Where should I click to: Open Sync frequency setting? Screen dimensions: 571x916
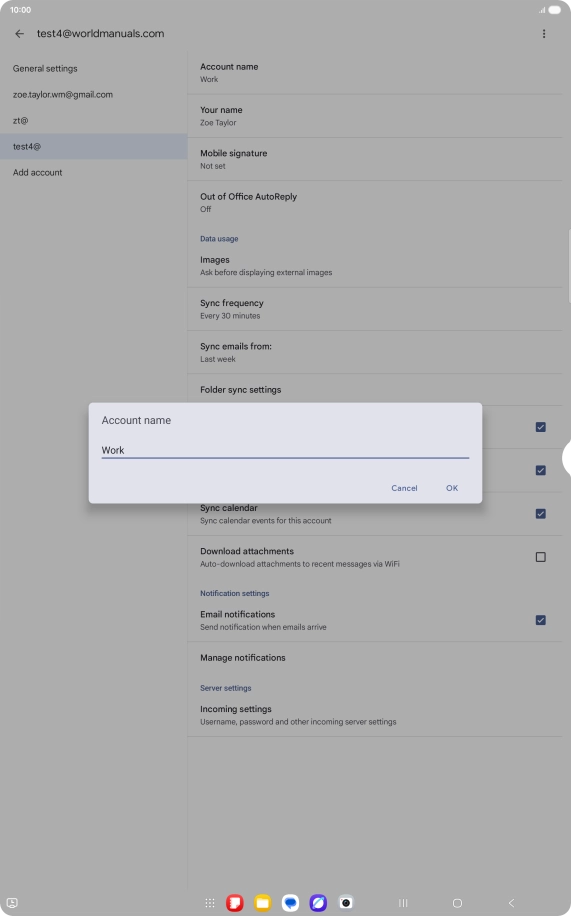coord(375,309)
